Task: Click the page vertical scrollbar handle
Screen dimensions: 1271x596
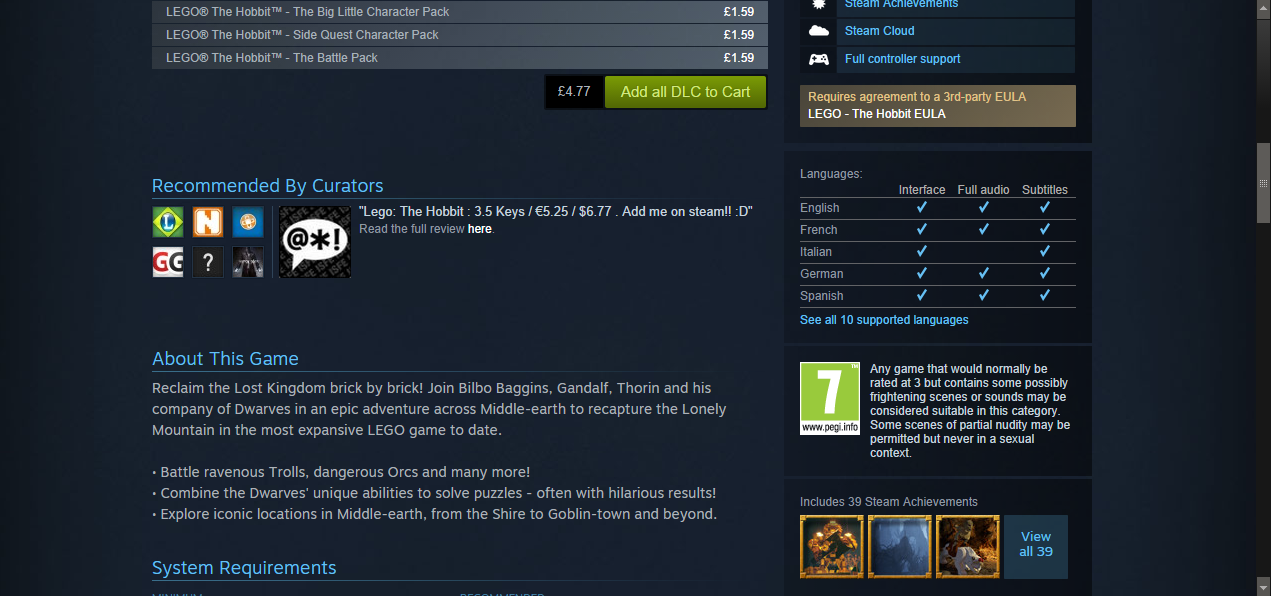Action: 1264,185
